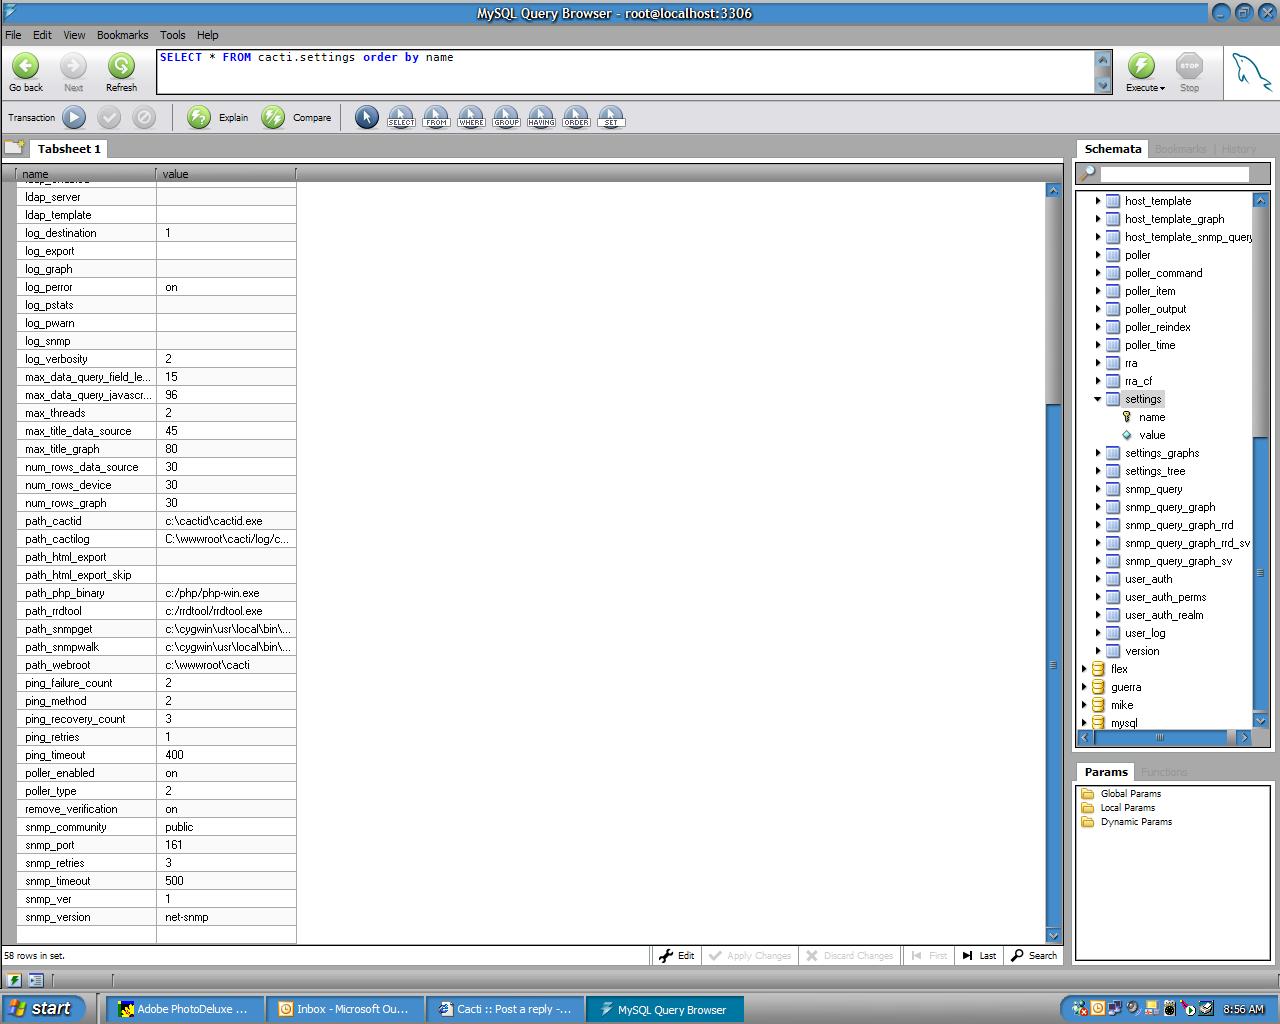Screen dimensions: 1280x1024
Task: Refresh the query results
Action: tap(121, 66)
